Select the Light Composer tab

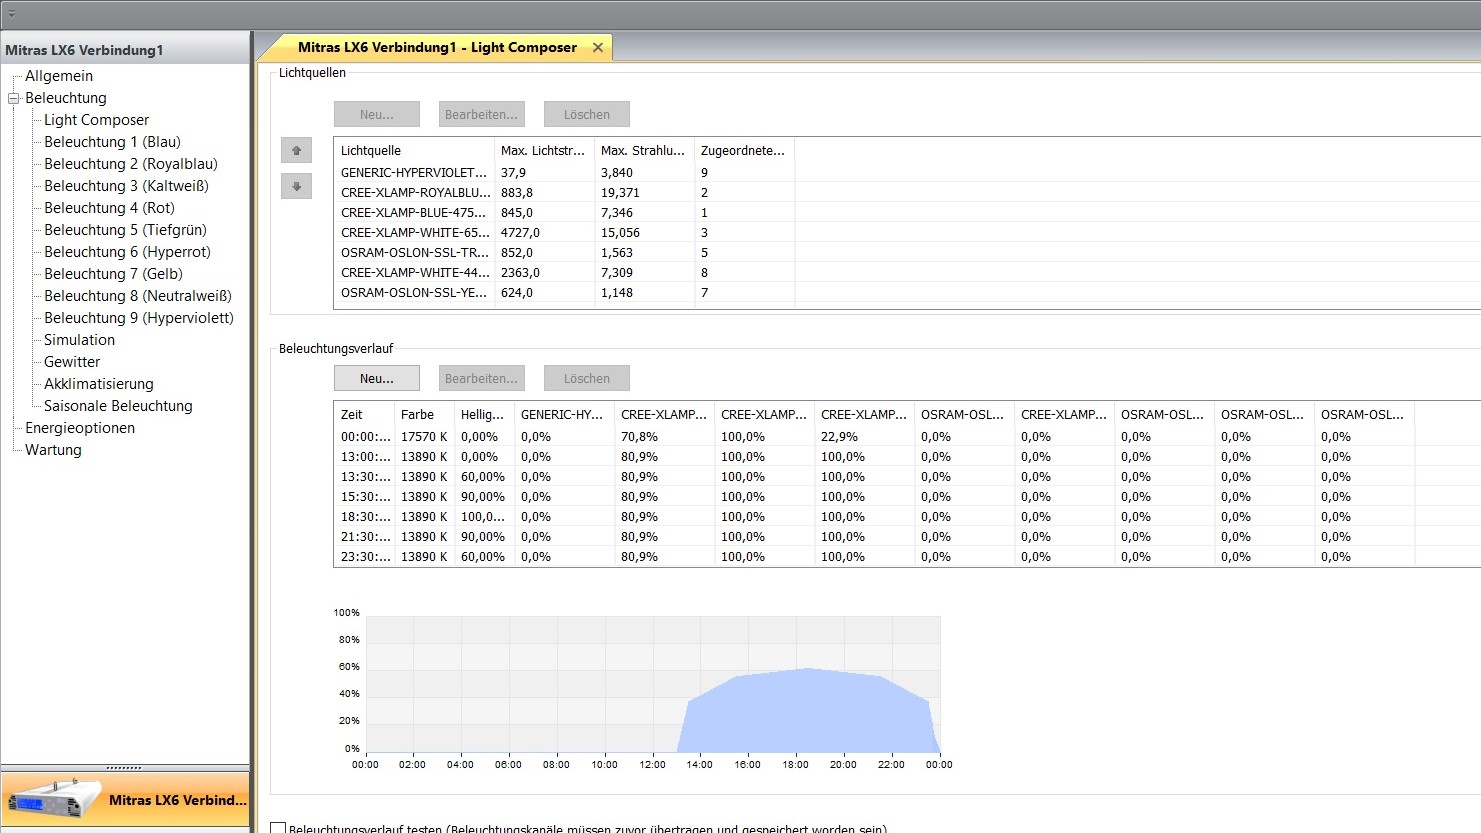click(x=436, y=47)
